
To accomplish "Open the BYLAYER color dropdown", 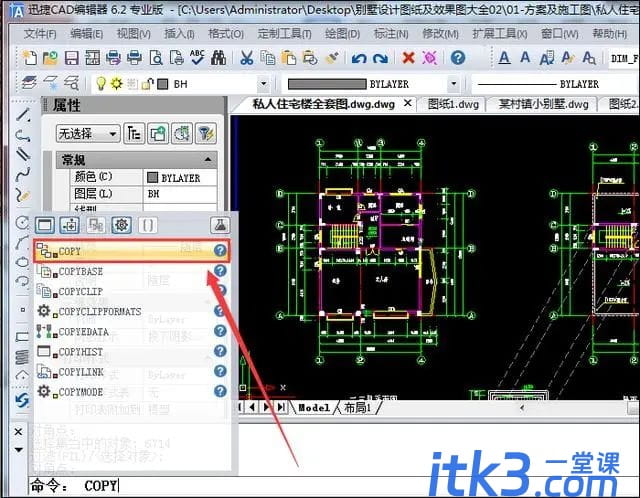I will [x=453, y=84].
